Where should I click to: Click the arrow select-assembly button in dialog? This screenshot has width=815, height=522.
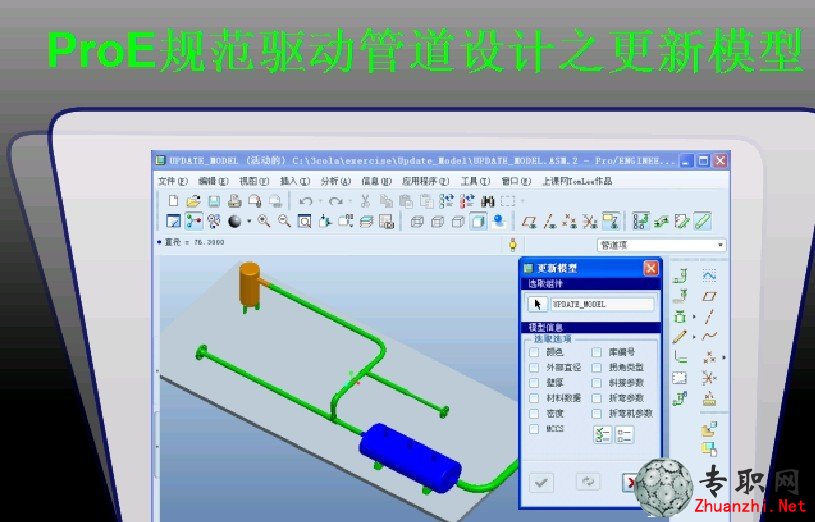point(537,304)
